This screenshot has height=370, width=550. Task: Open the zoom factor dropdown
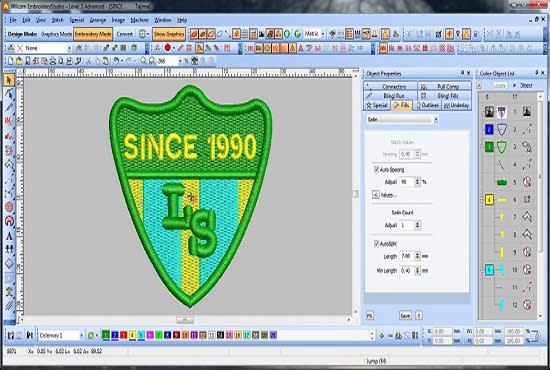180,61
